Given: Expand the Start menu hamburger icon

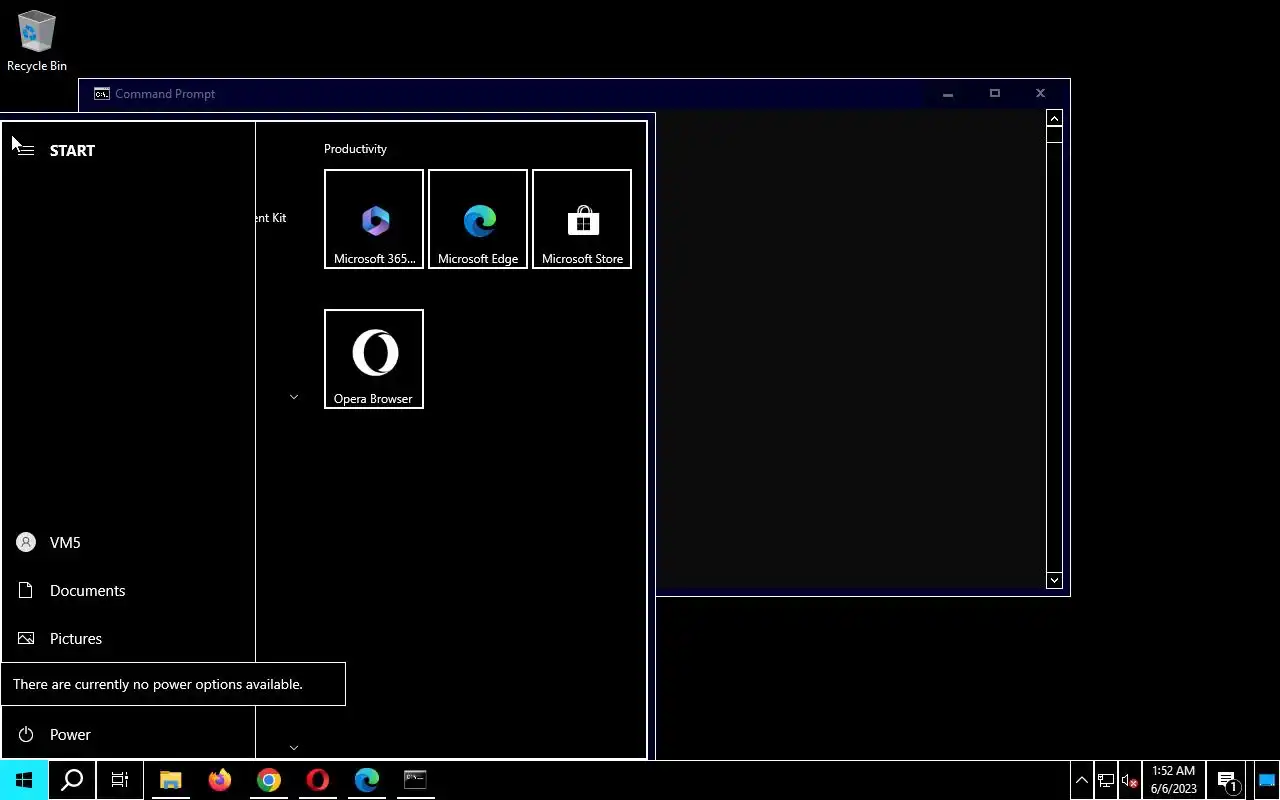Looking at the screenshot, I should [x=26, y=150].
